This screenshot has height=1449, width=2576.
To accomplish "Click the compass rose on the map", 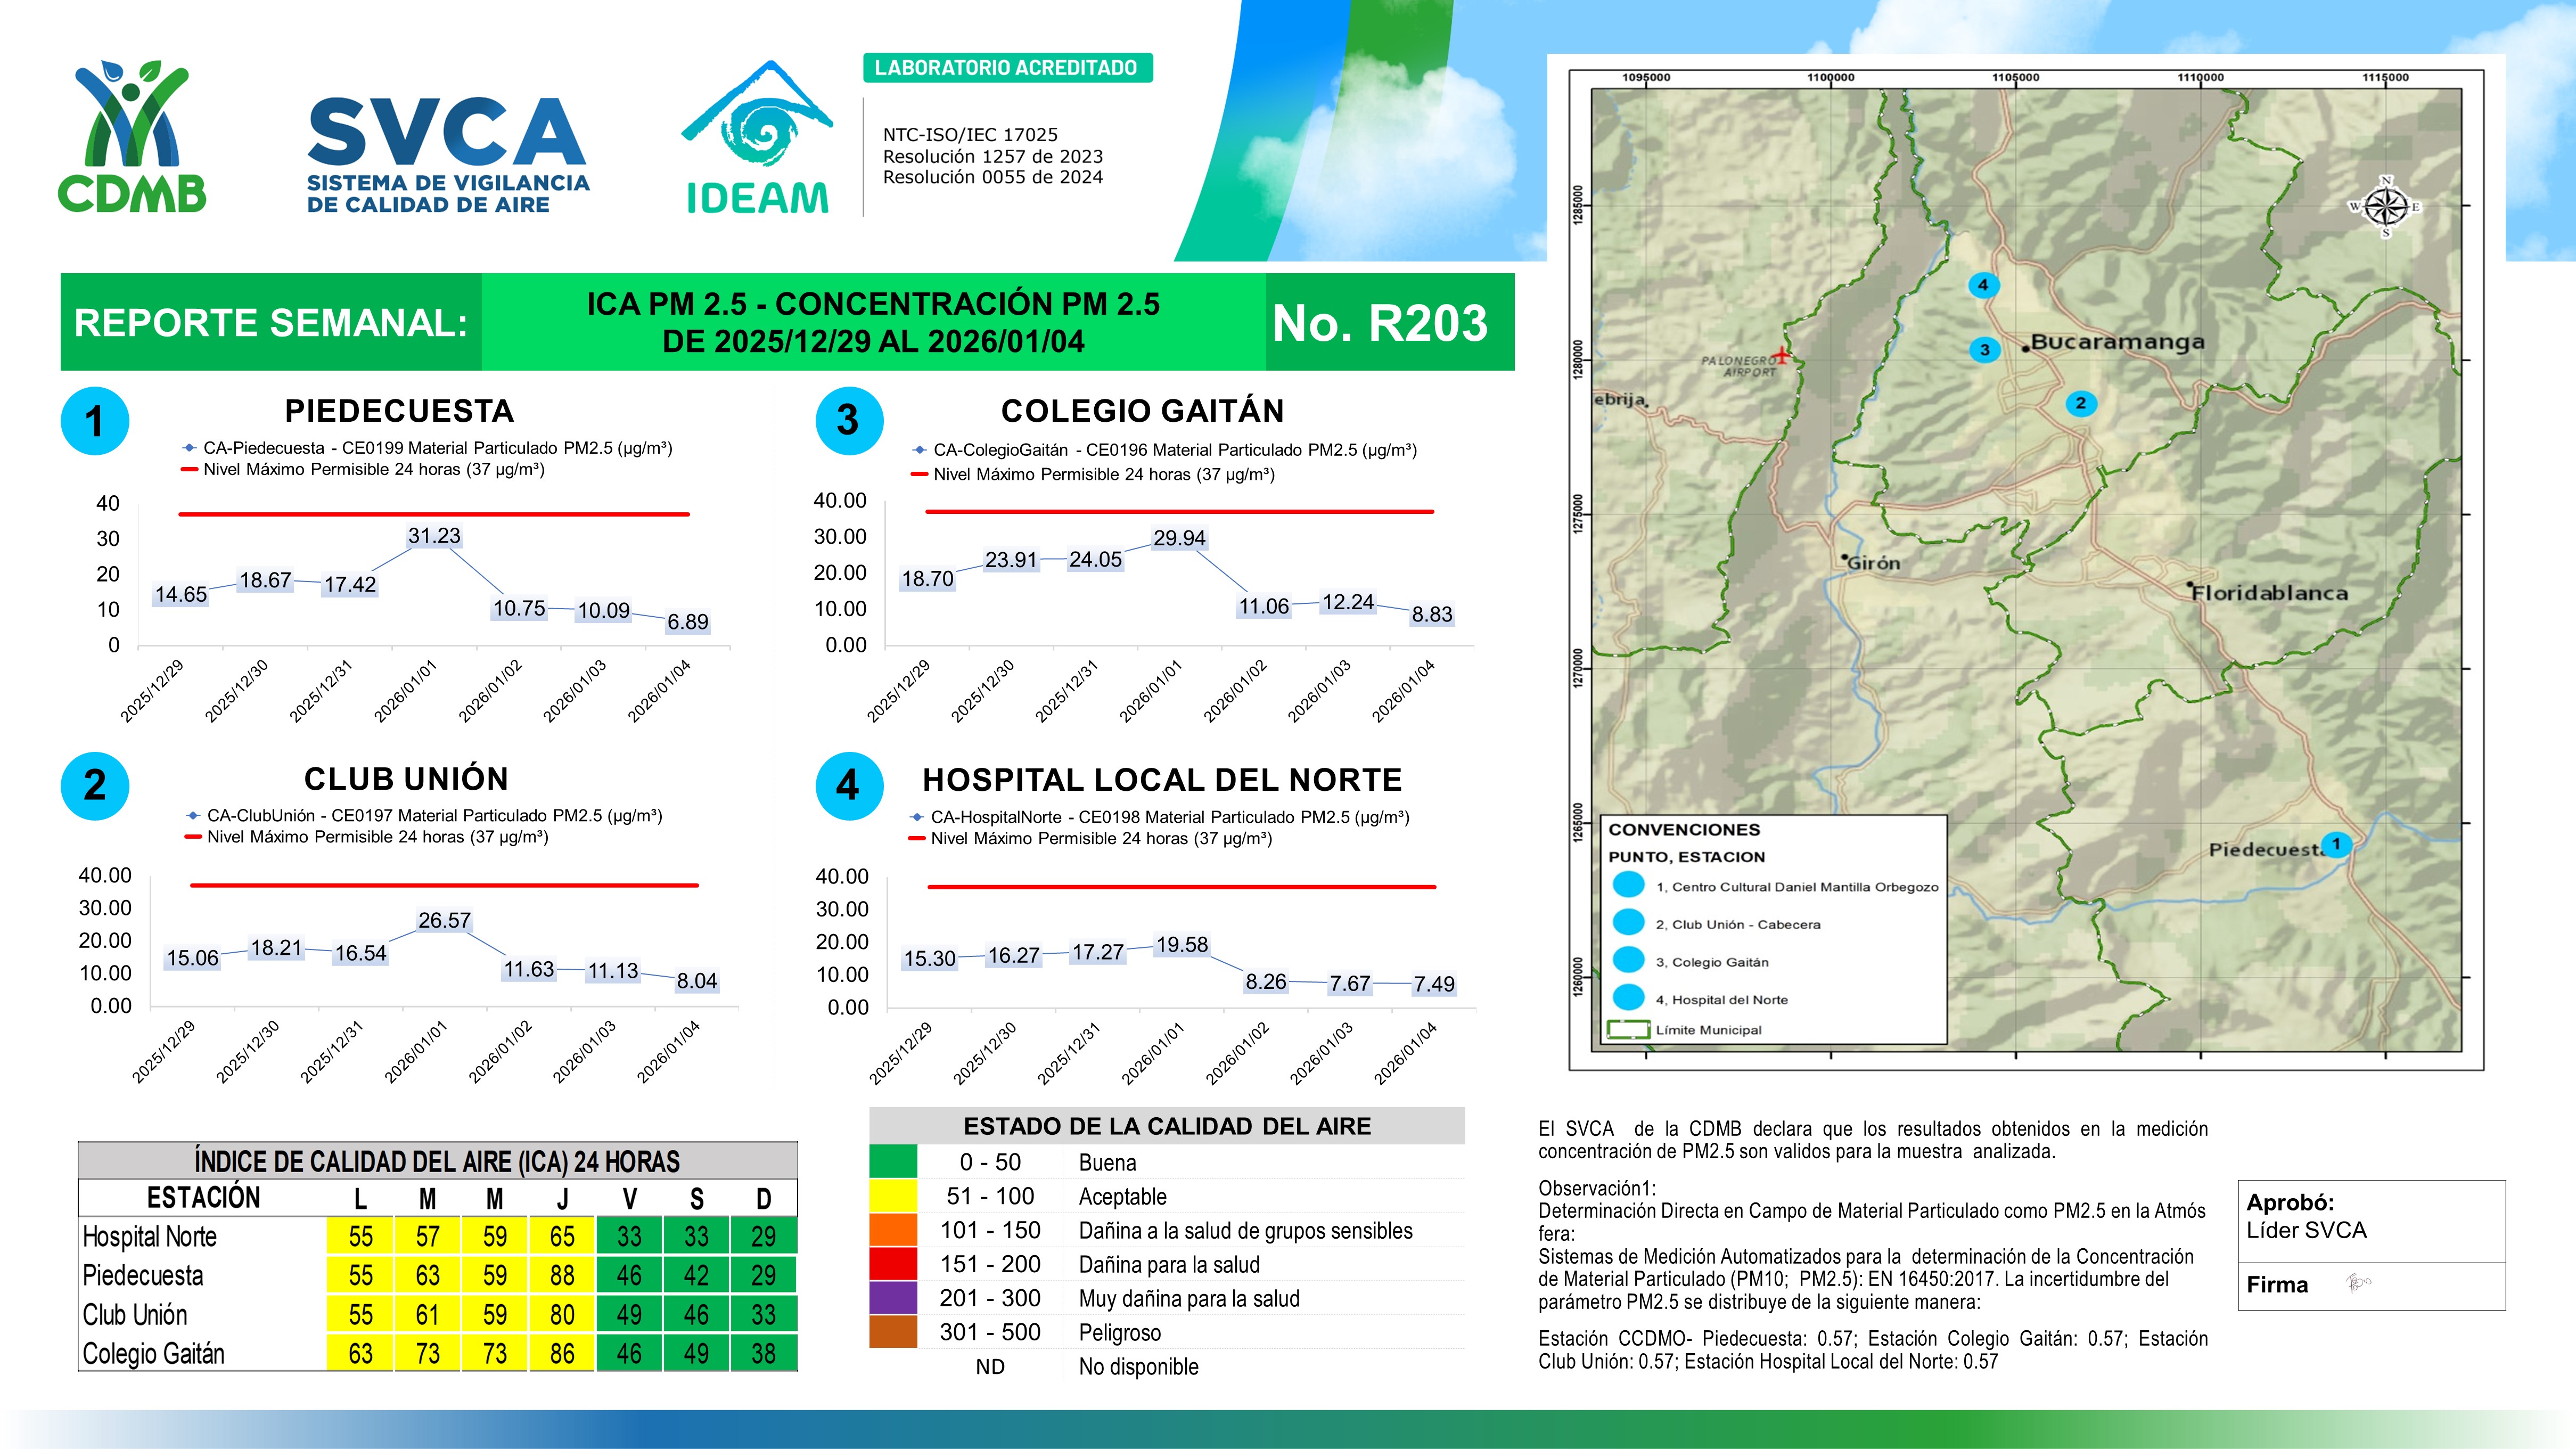I will point(2386,207).
